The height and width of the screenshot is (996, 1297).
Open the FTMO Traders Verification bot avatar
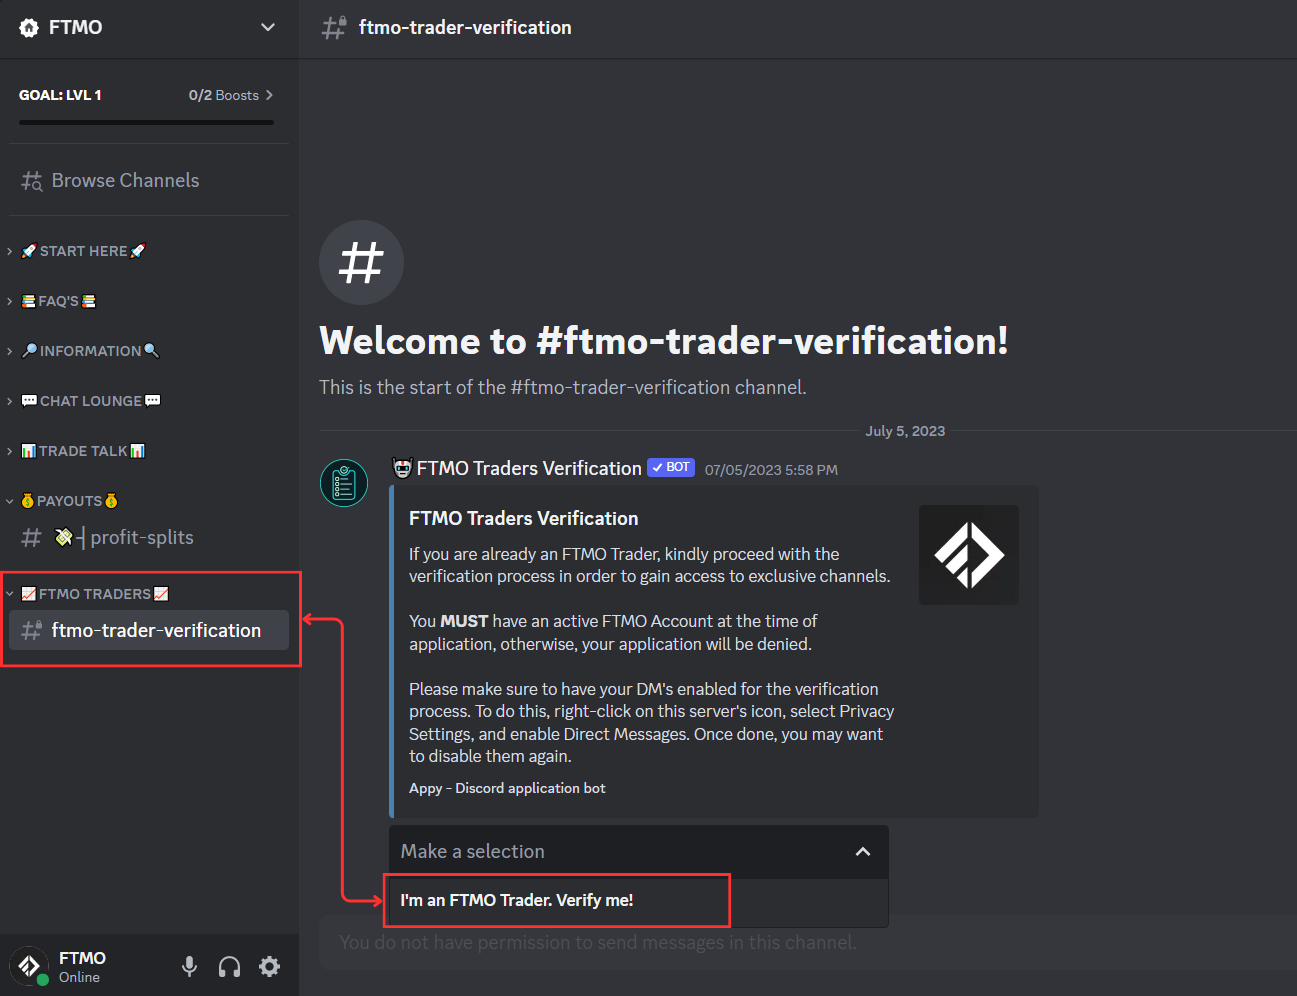[344, 483]
